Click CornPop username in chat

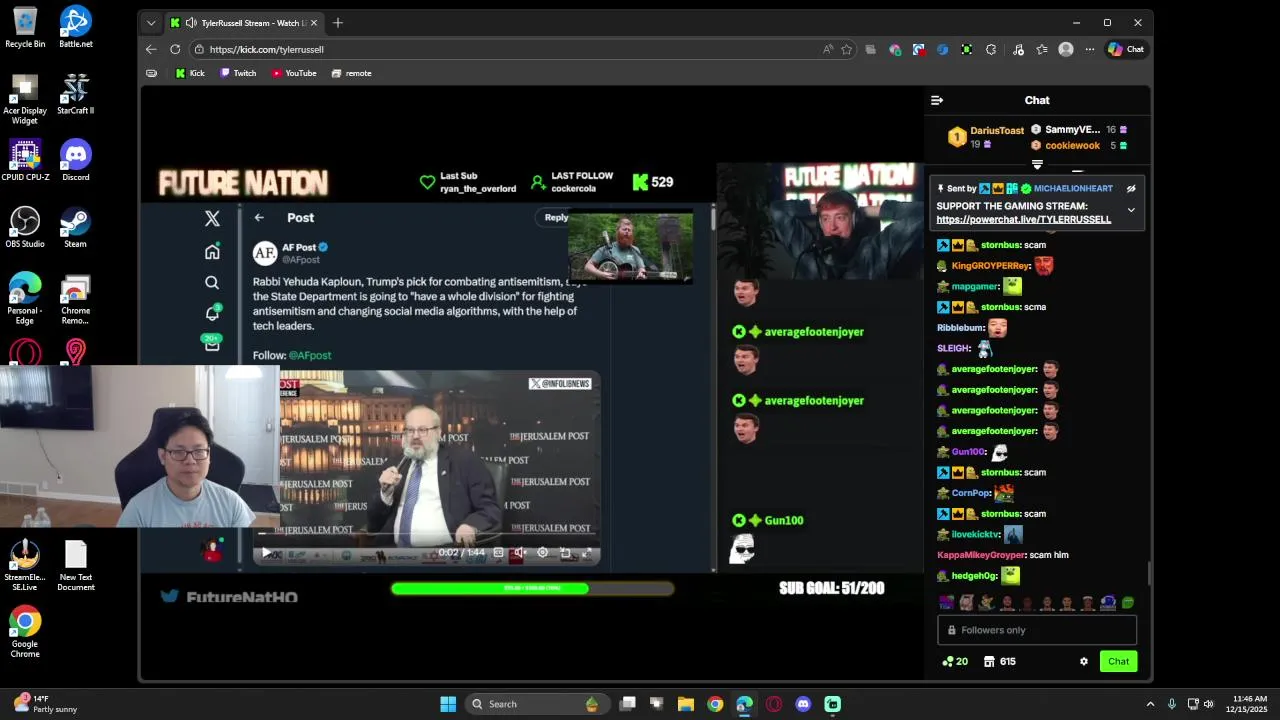tap(970, 493)
